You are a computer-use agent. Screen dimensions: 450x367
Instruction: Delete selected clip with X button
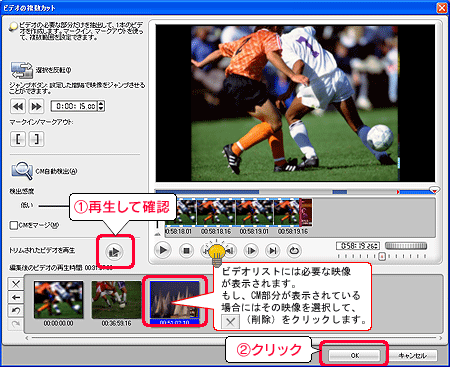click(x=16, y=284)
